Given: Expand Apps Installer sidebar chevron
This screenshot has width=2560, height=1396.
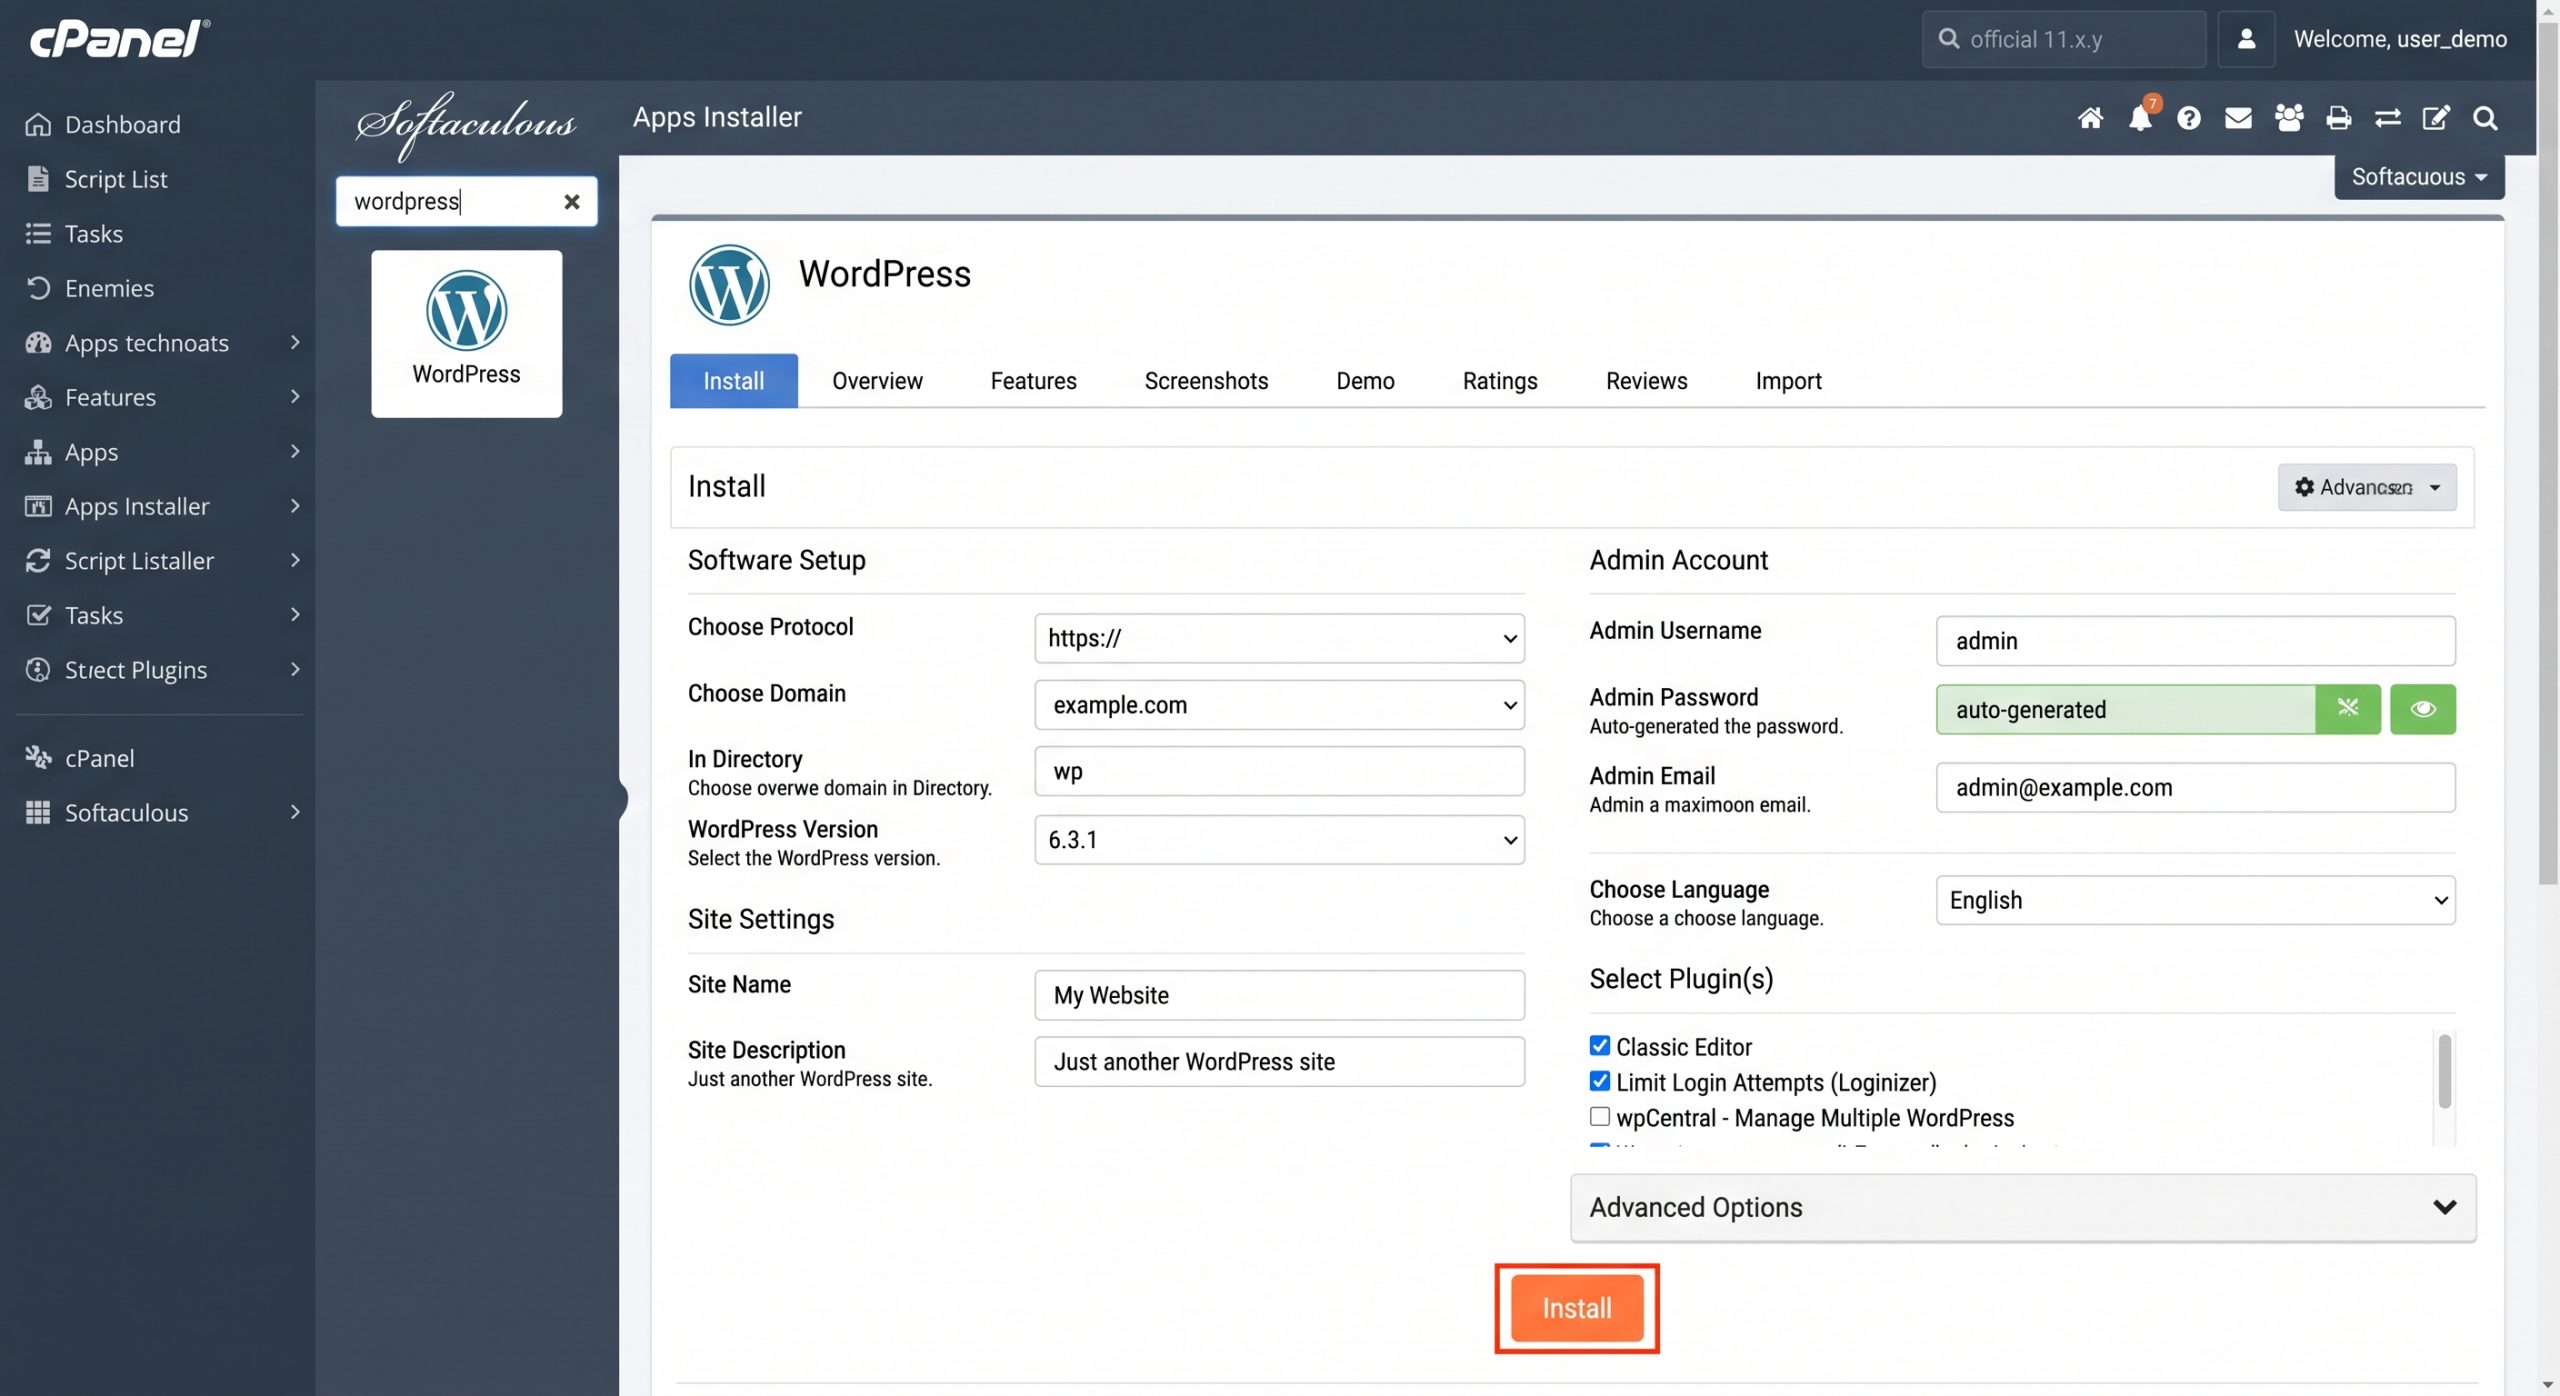Looking at the screenshot, I should pos(295,506).
